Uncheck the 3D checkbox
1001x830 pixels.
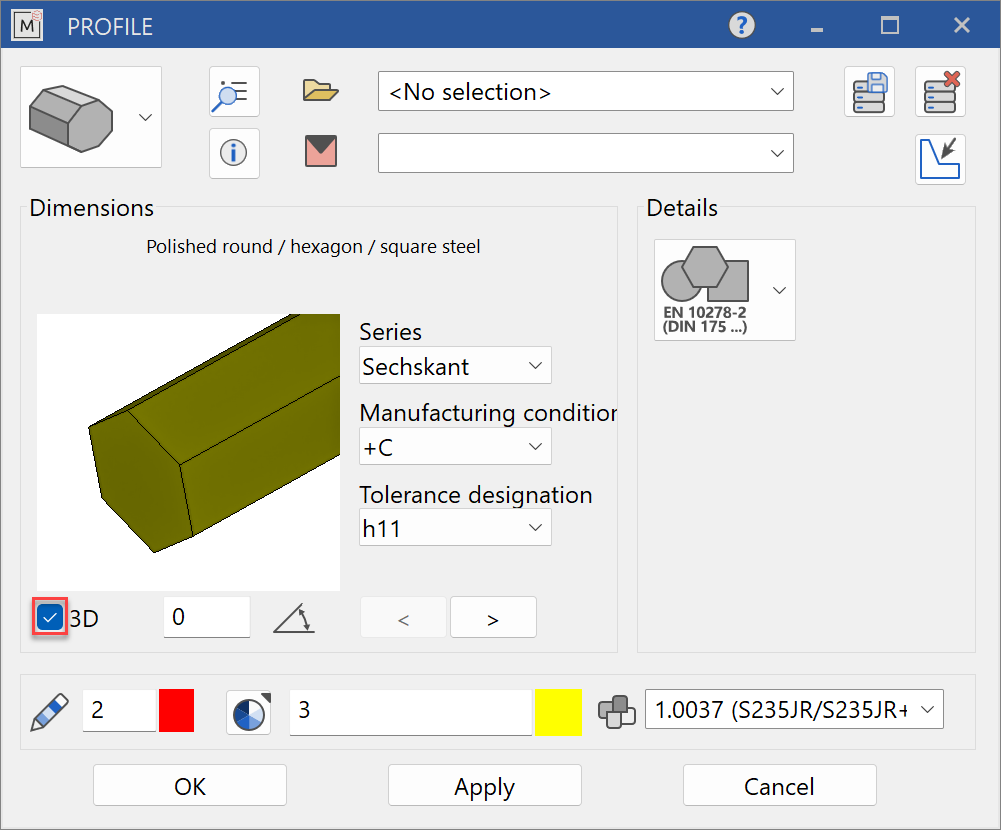[50, 617]
